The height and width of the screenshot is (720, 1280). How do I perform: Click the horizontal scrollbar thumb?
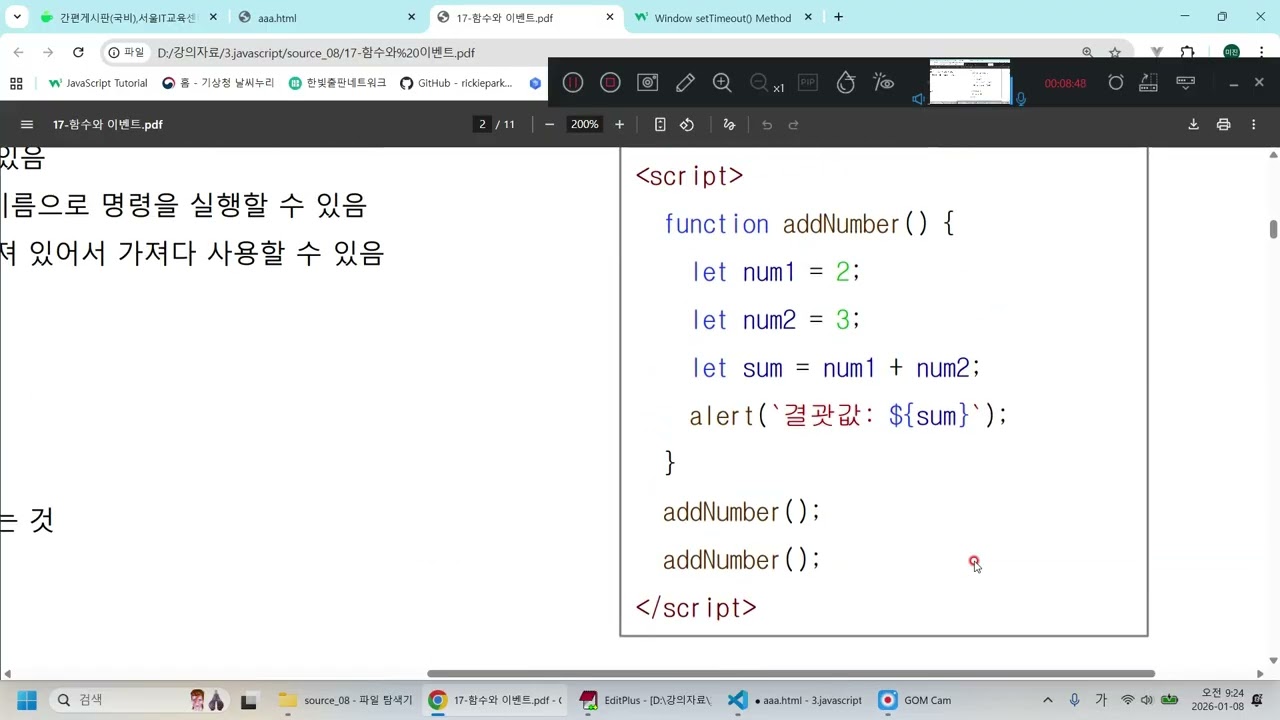coord(791,674)
